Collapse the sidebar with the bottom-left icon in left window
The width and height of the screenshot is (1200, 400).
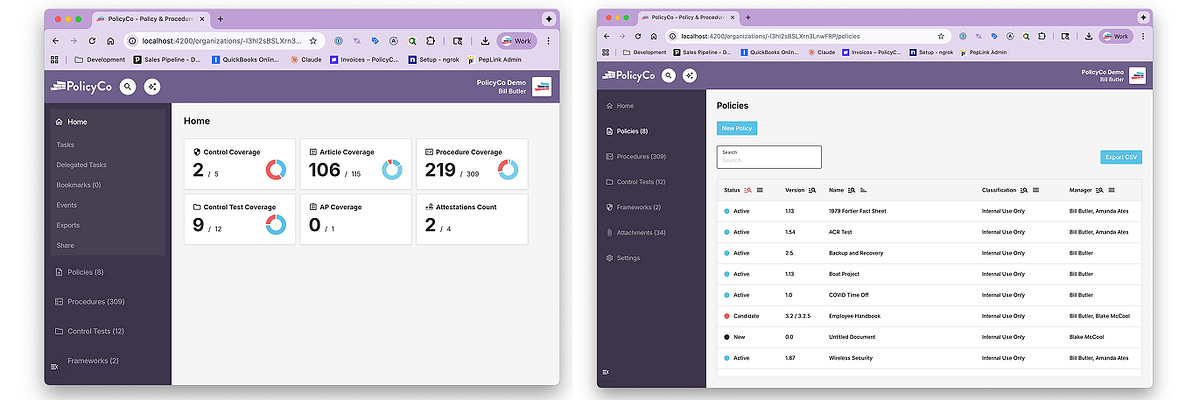tap(52, 369)
